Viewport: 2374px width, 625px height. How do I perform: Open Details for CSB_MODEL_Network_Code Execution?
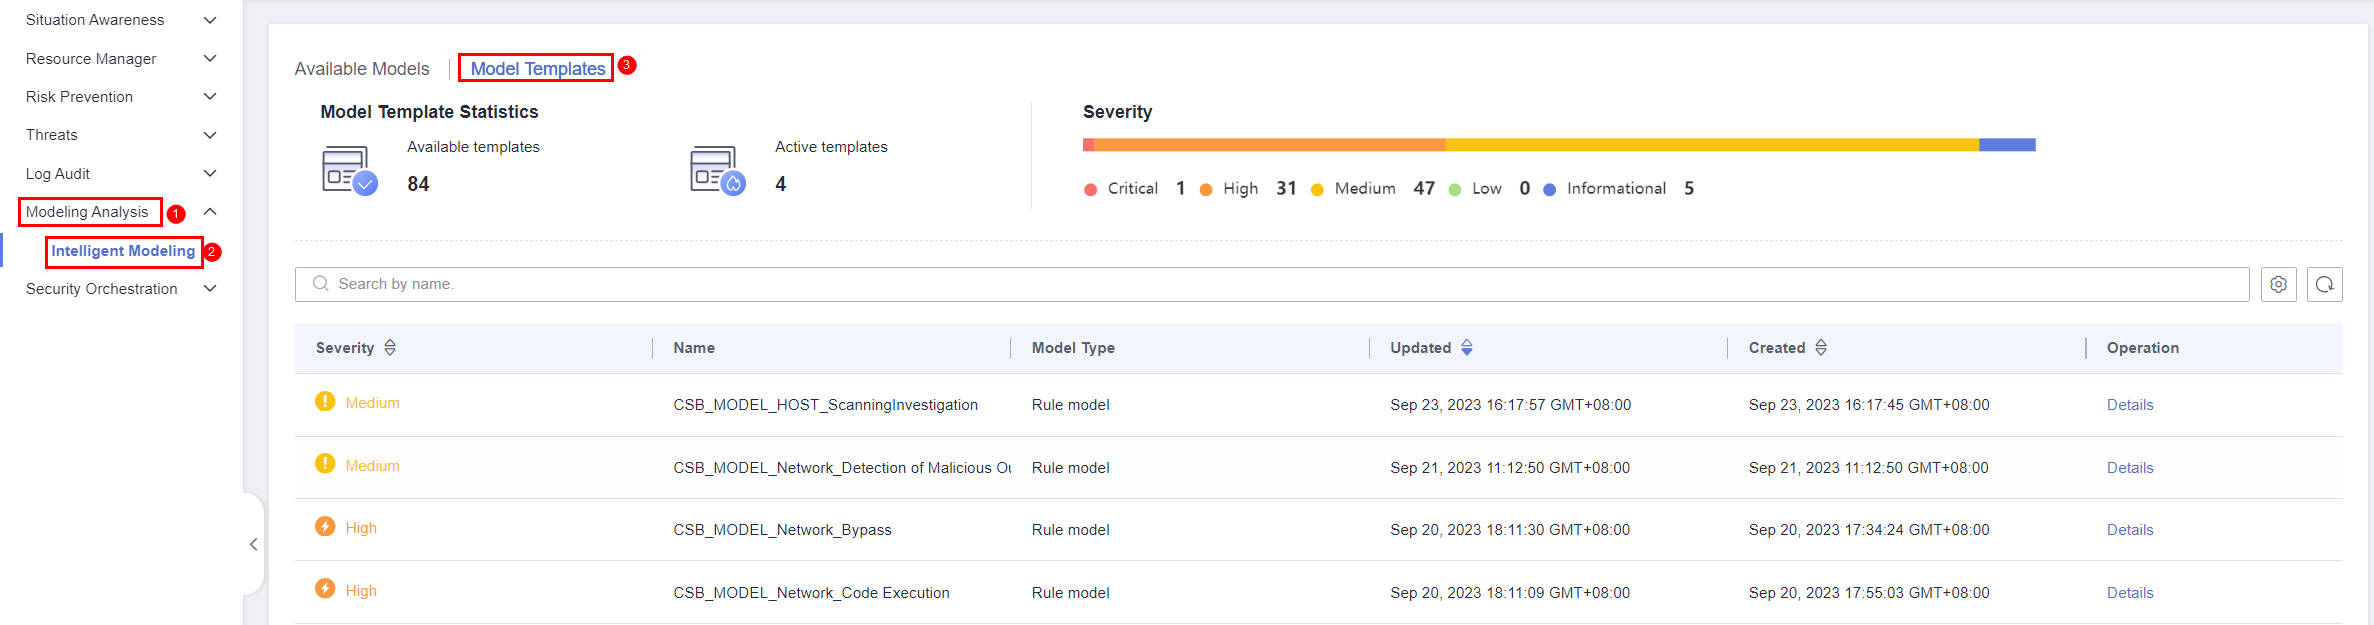pyautogui.click(x=2129, y=593)
